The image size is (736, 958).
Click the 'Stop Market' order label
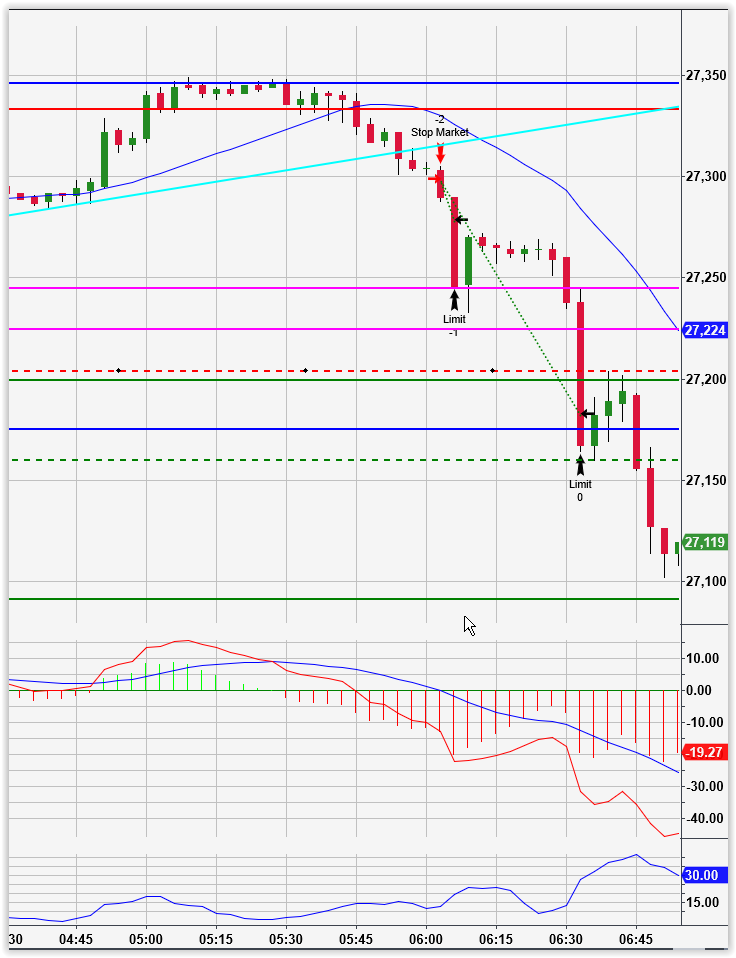click(440, 132)
